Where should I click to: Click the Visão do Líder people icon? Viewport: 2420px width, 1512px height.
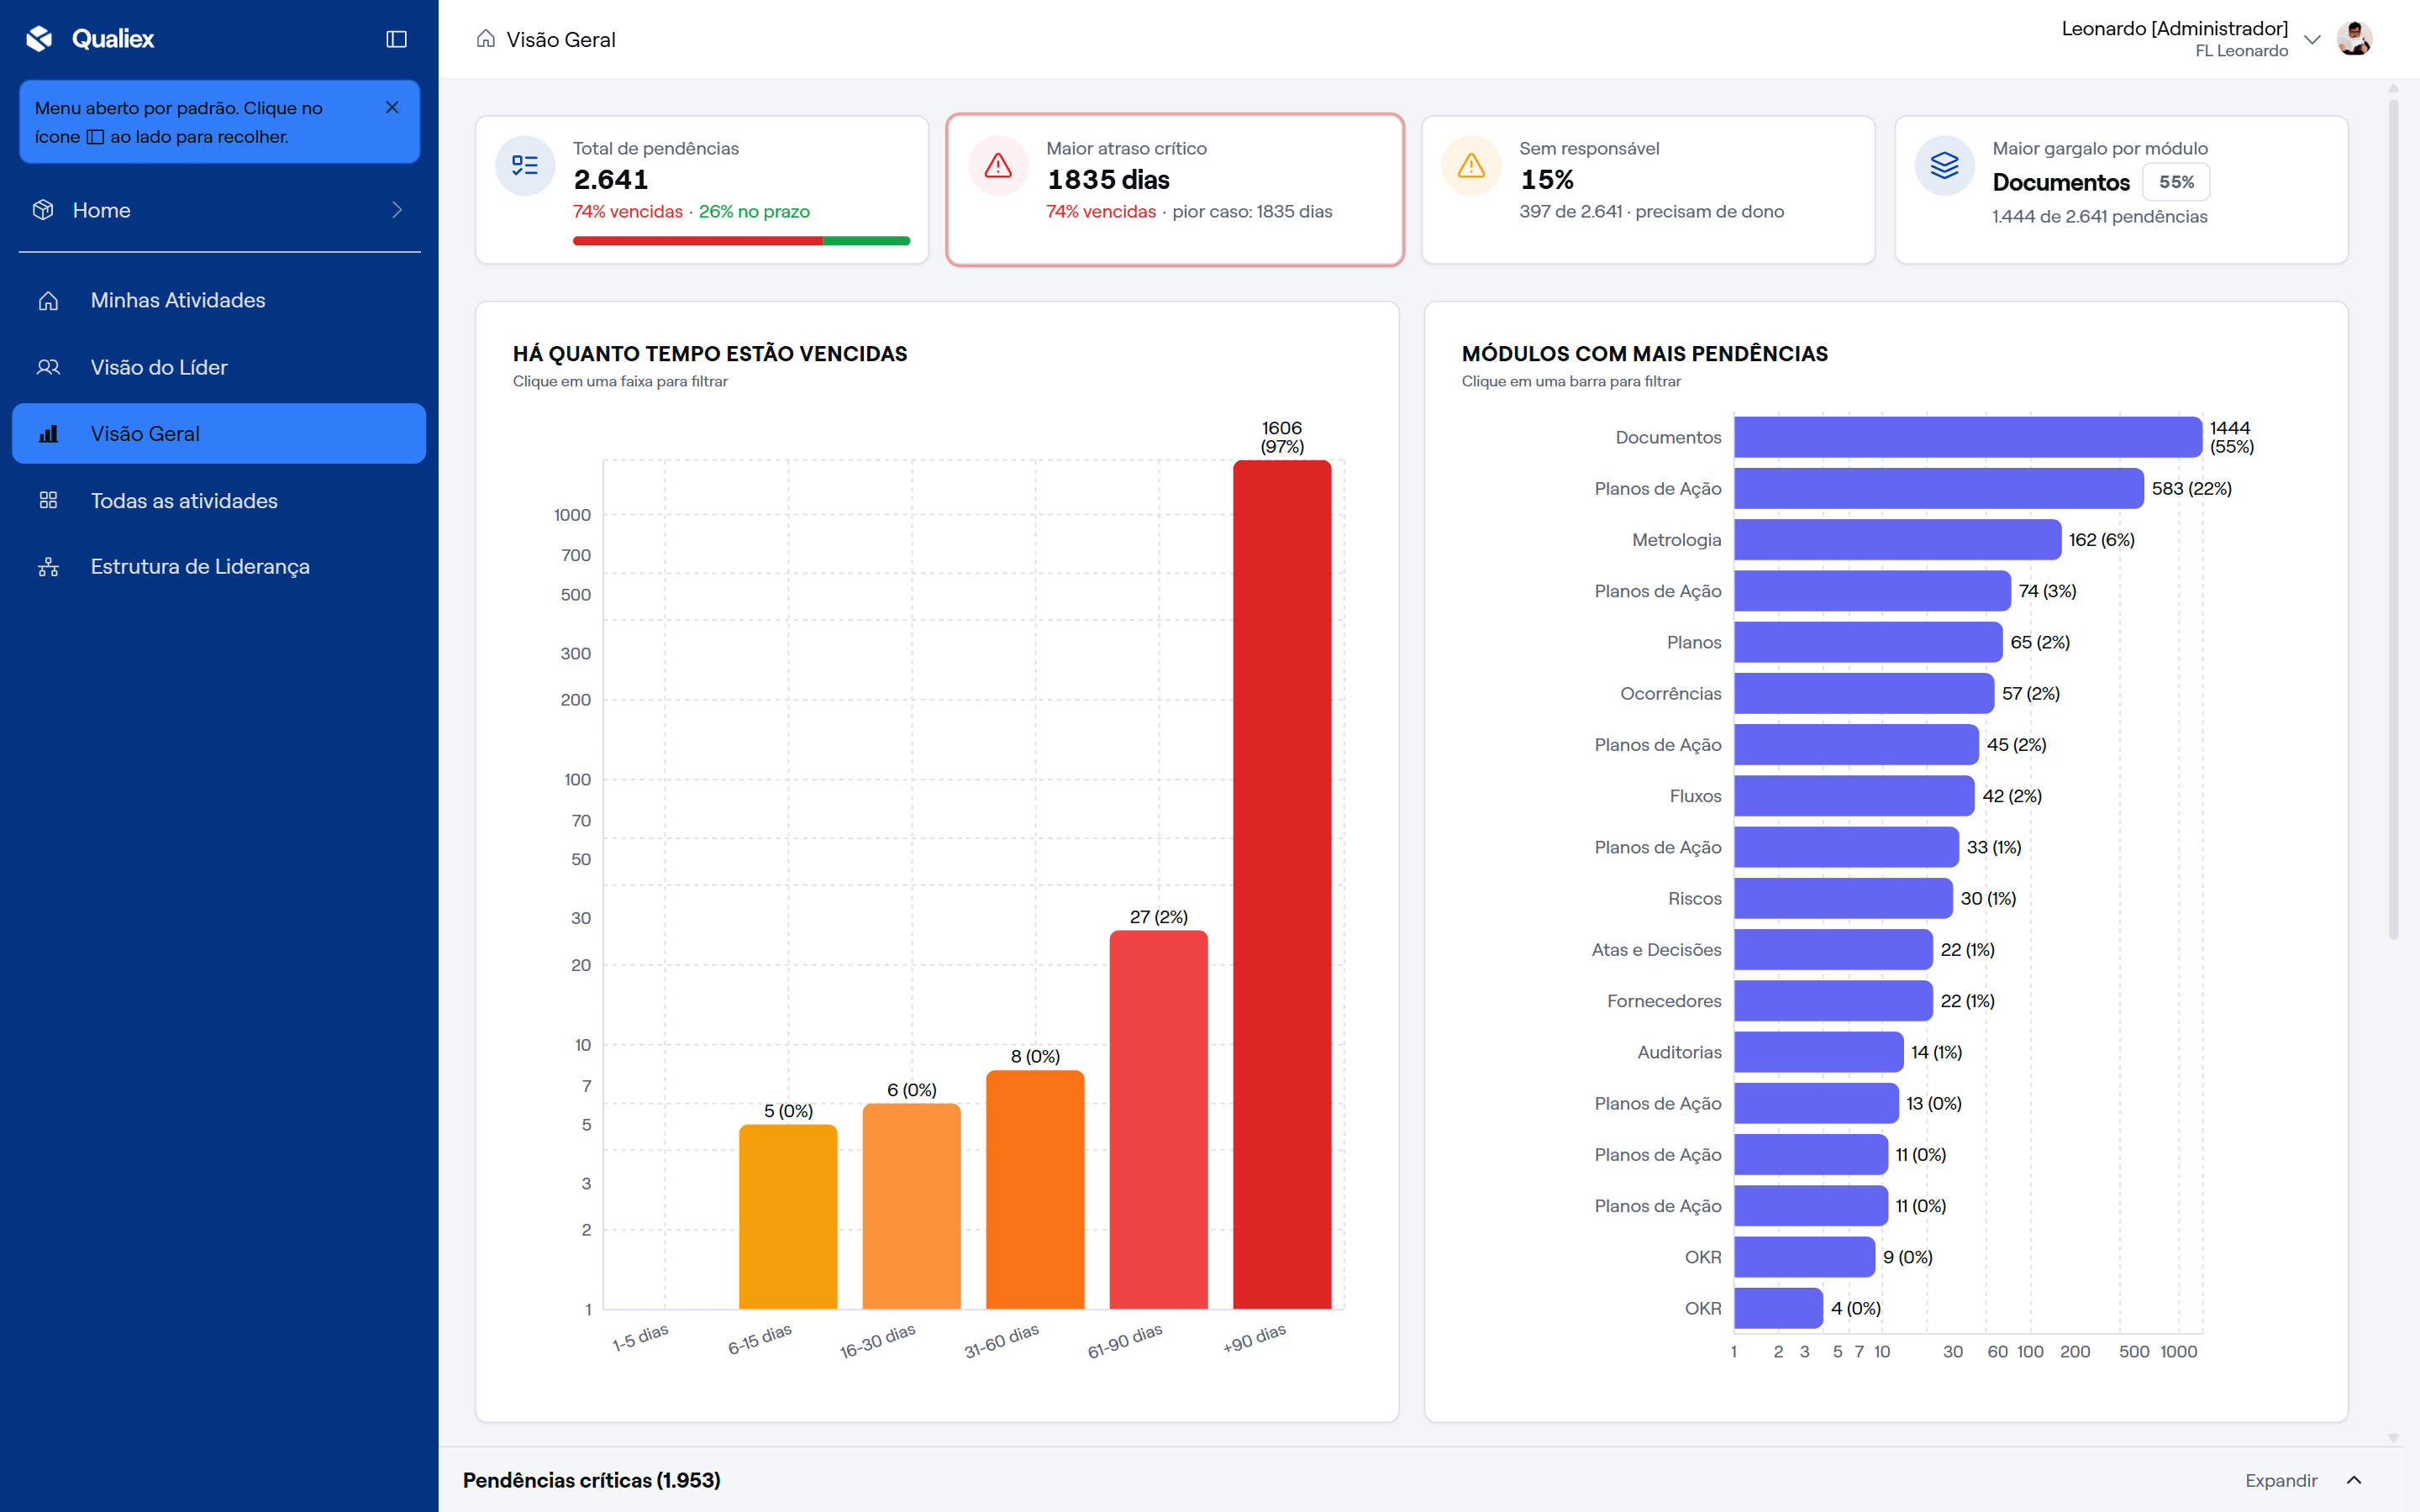pyautogui.click(x=48, y=367)
